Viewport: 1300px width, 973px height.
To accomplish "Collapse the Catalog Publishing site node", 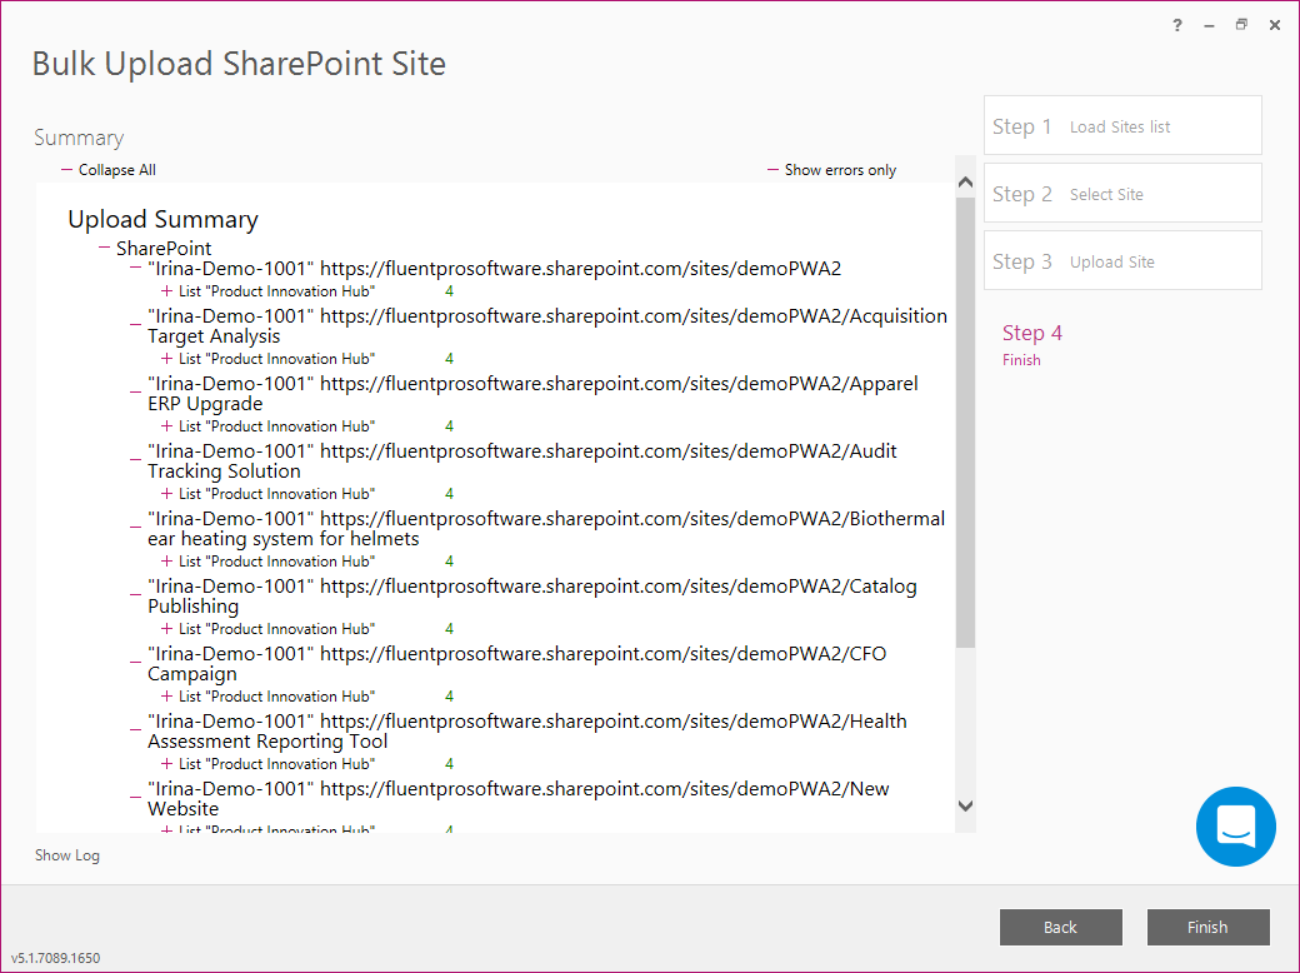I will [136, 593].
